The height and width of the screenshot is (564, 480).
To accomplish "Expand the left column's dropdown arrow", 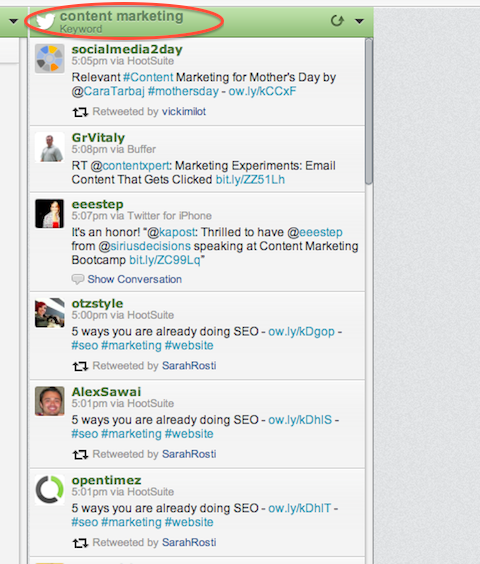I will [x=14, y=21].
